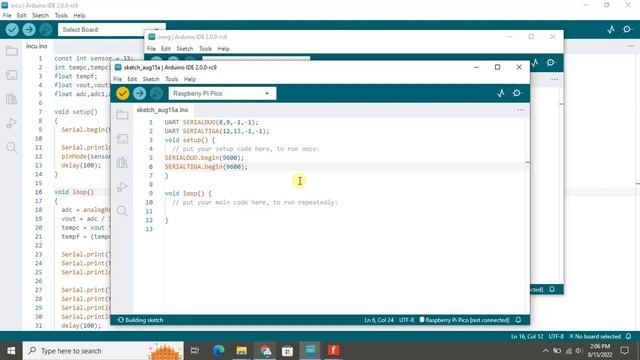This screenshot has height=360, width=640.
Task: Click line 1 UART SERIALDUO code
Action: tap(211, 122)
